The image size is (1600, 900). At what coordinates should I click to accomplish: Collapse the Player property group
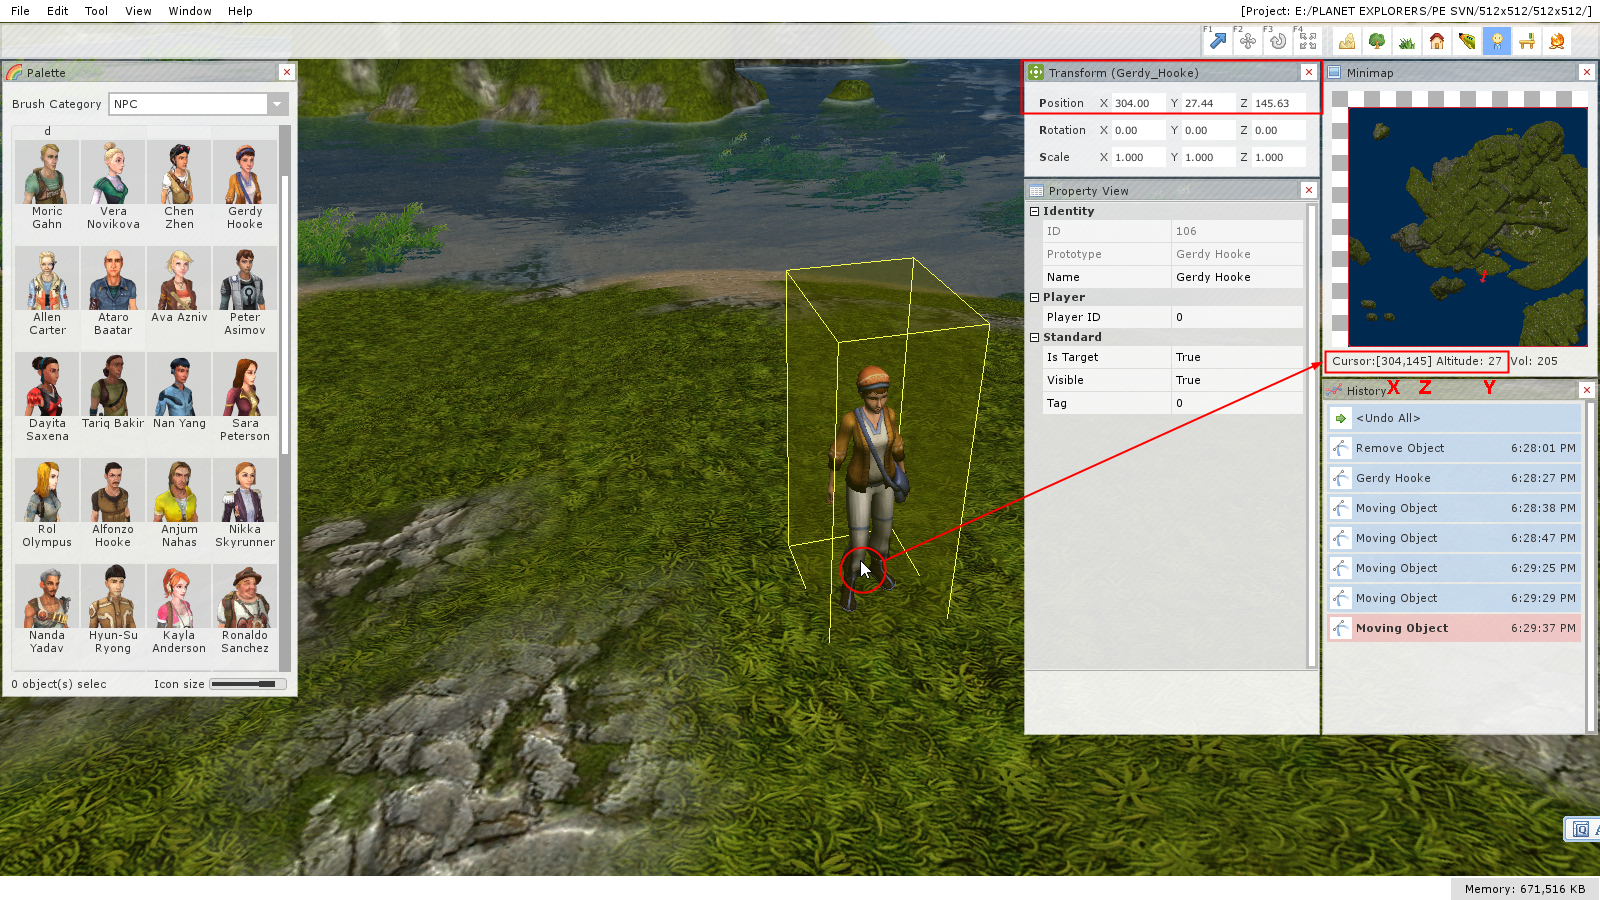point(1035,297)
